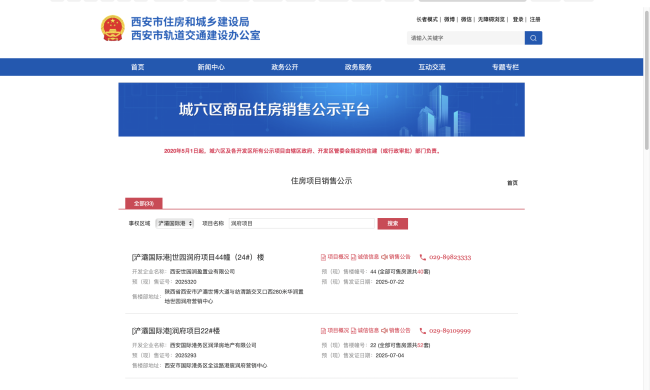The width and height of the screenshot is (650, 390).
Task: Click phone number 029-89823333
Action: point(450,257)
